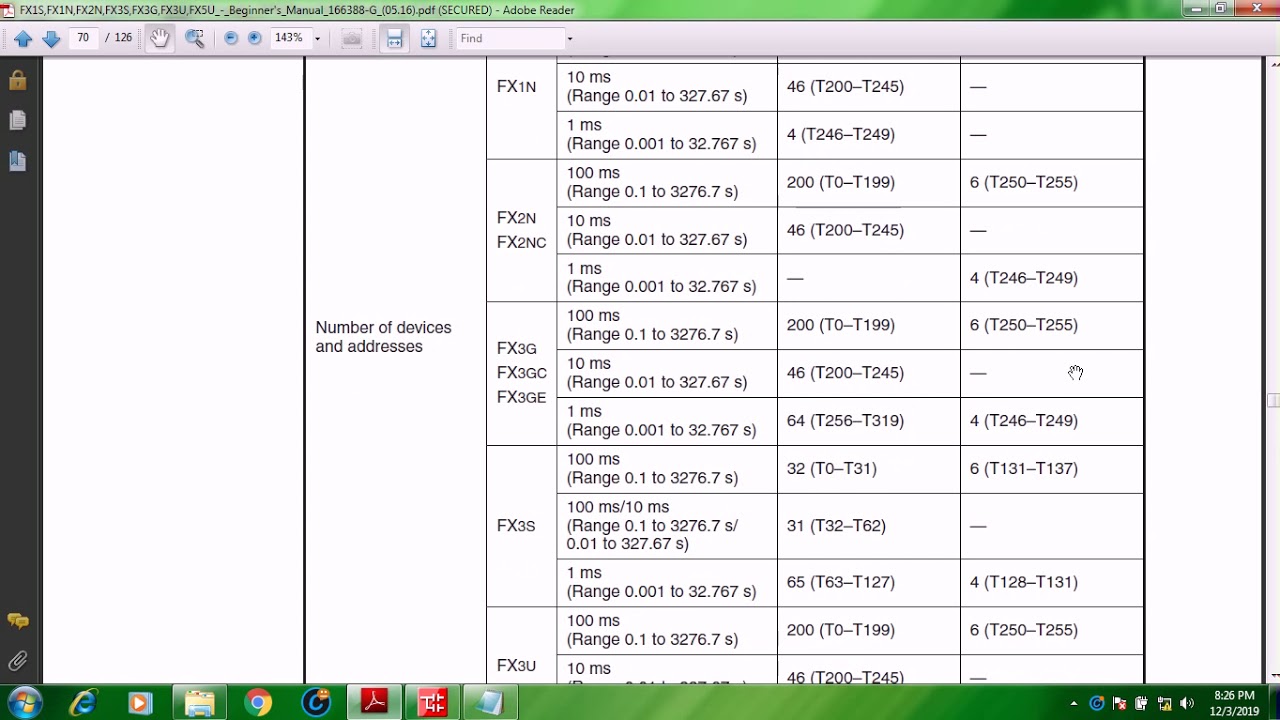1280x720 pixels.
Task: Open the zoom level dropdown arrow
Action: click(318, 39)
